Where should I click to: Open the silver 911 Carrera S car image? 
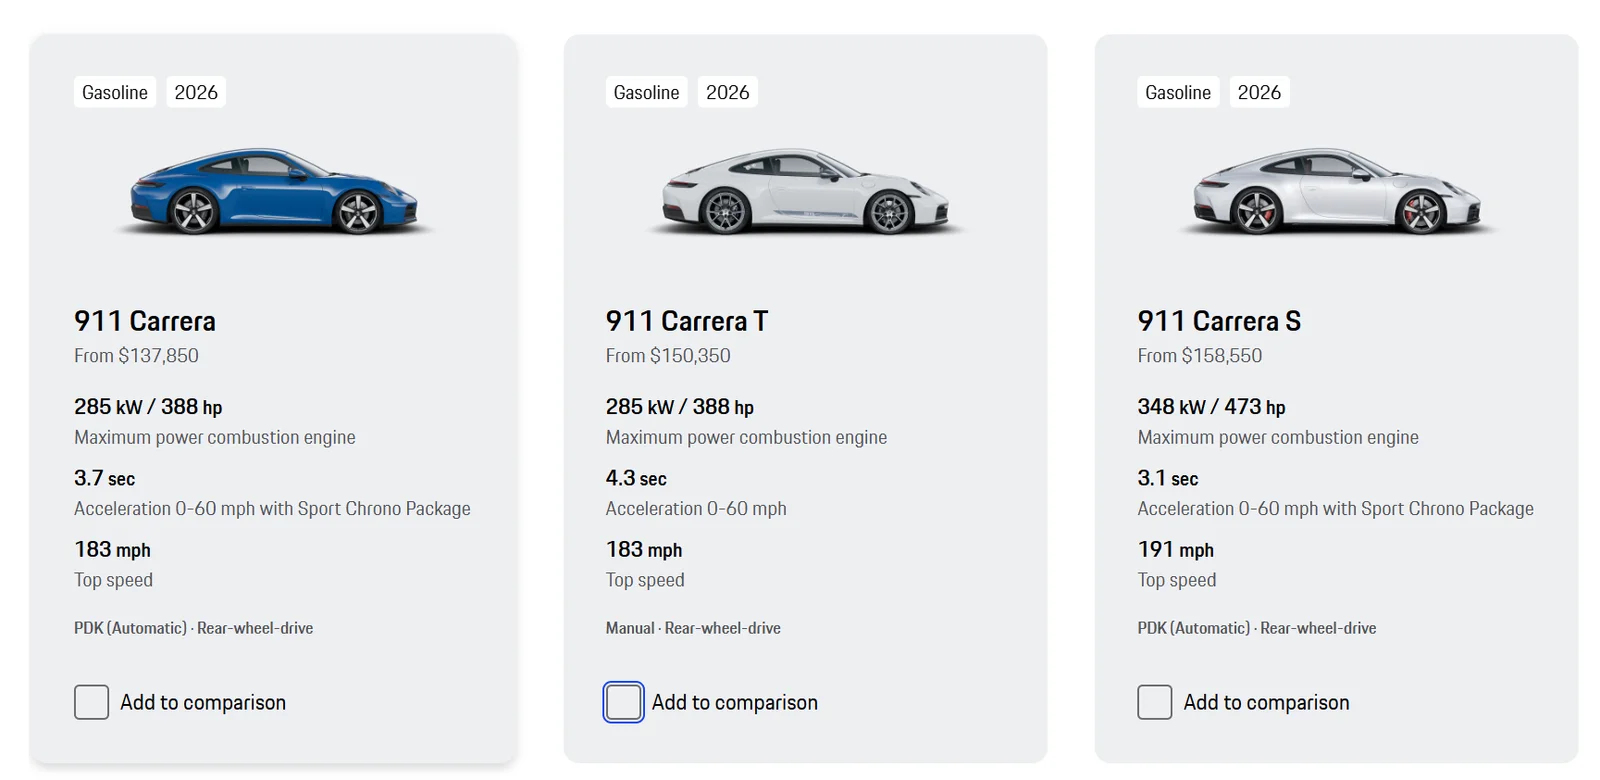click(x=1337, y=192)
